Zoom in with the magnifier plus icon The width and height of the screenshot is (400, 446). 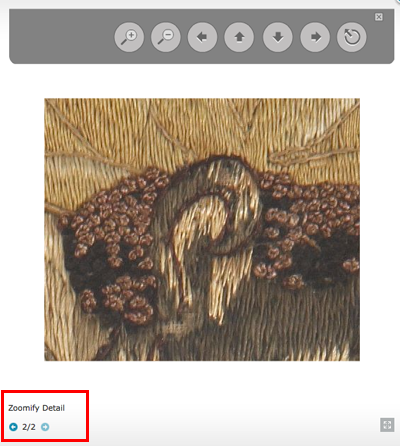tap(129, 37)
